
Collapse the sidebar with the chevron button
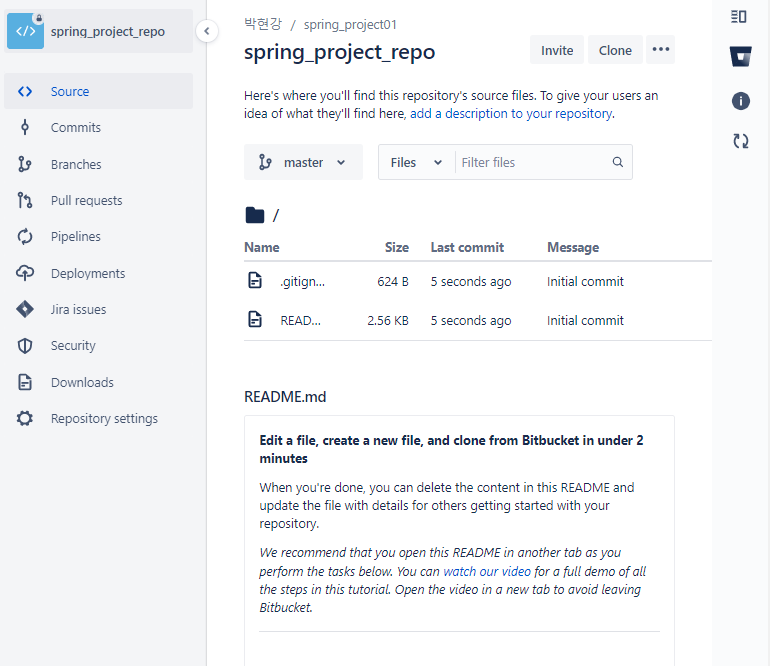tap(207, 31)
